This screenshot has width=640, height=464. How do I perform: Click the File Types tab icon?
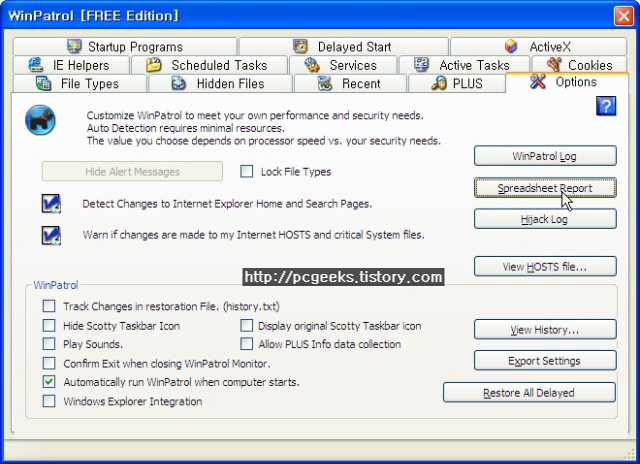(x=43, y=83)
